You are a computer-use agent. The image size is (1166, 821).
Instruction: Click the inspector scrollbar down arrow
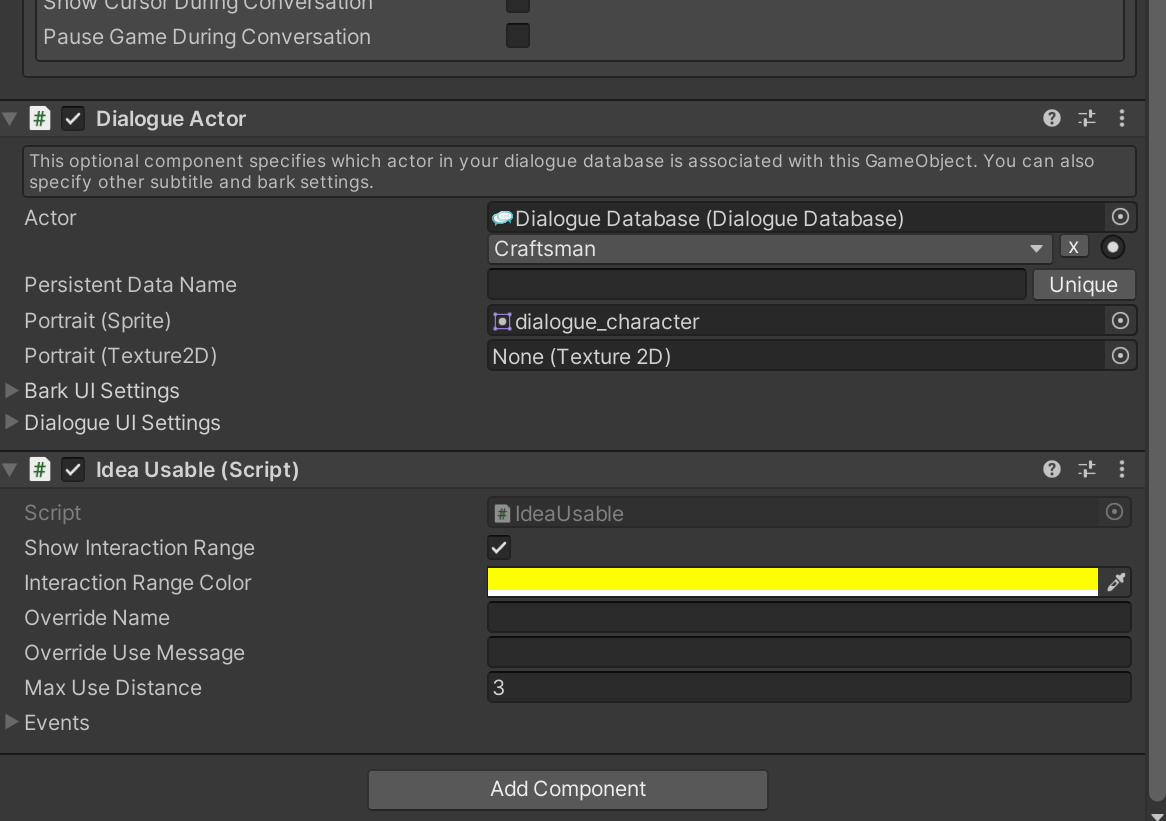1156,815
